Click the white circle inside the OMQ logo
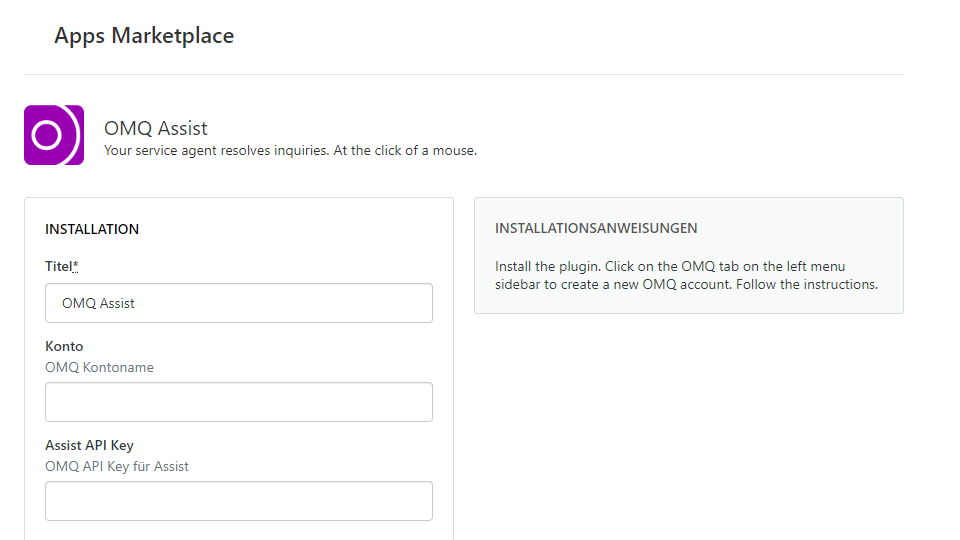Viewport: 960px width, 540px height. (x=47, y=135)
